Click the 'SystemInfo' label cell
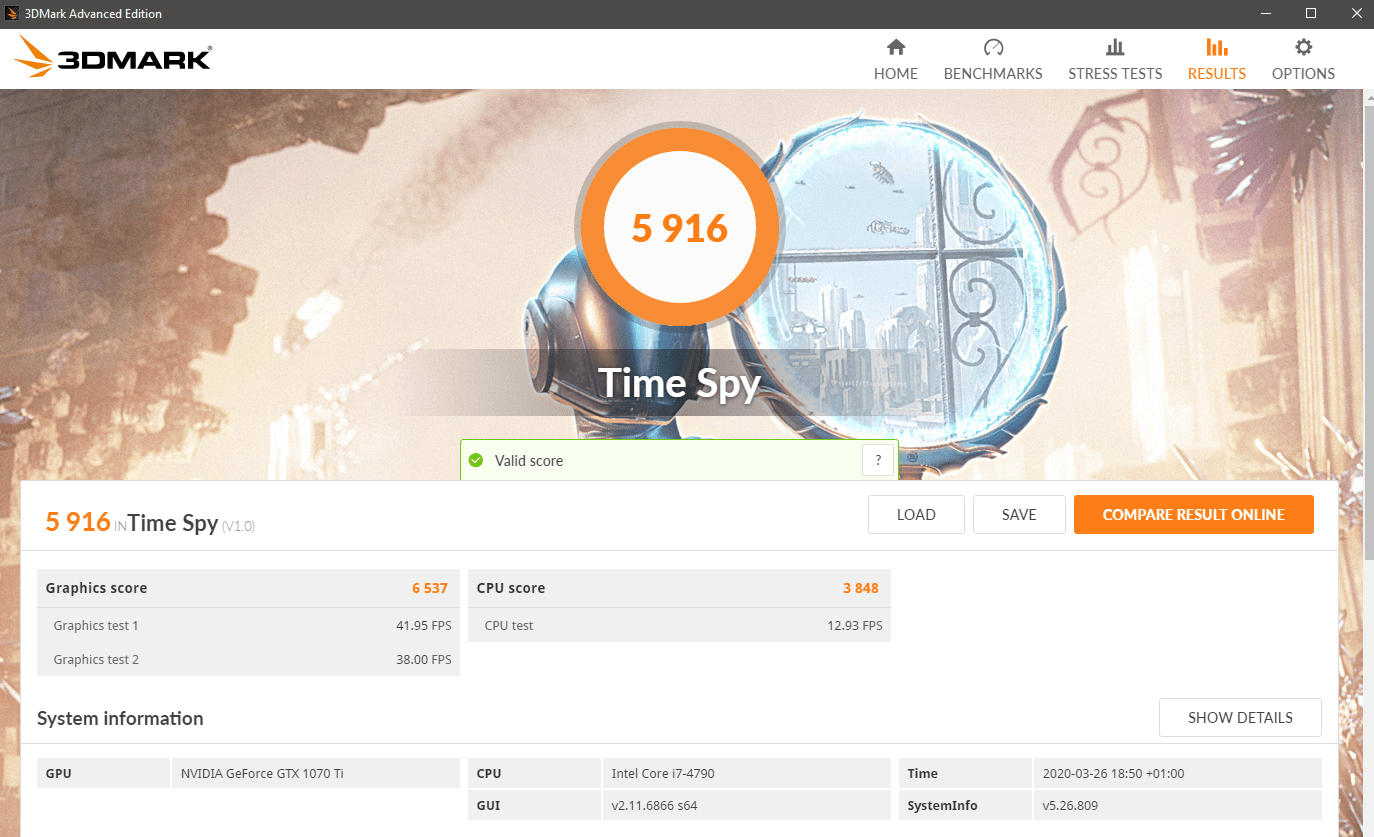Image resolution: width=1374 pixels, height=837 pixels. click(x=965, y=805)
